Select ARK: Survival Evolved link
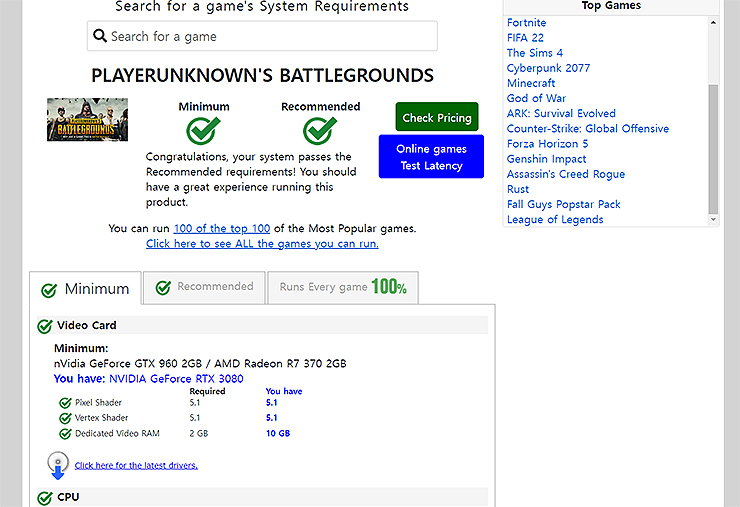The height and width of the screenshot is (507, 740). click(561, 113)
